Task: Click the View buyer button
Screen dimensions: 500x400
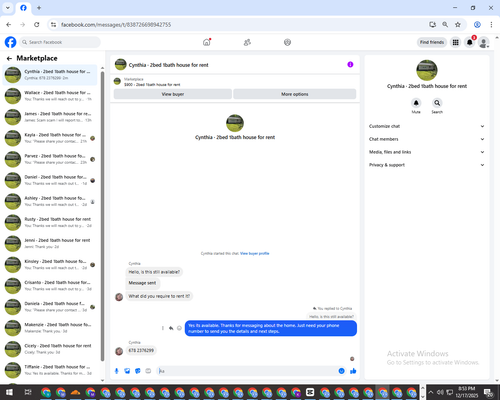Action: 173,94
